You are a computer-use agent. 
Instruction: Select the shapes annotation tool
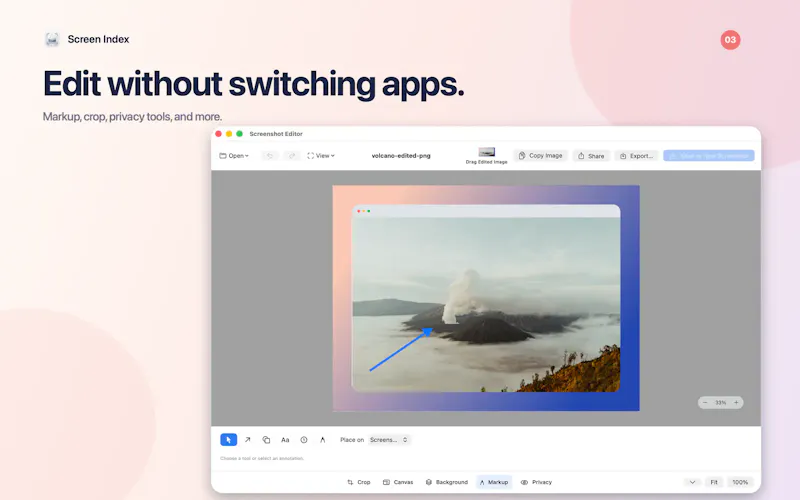266,439
